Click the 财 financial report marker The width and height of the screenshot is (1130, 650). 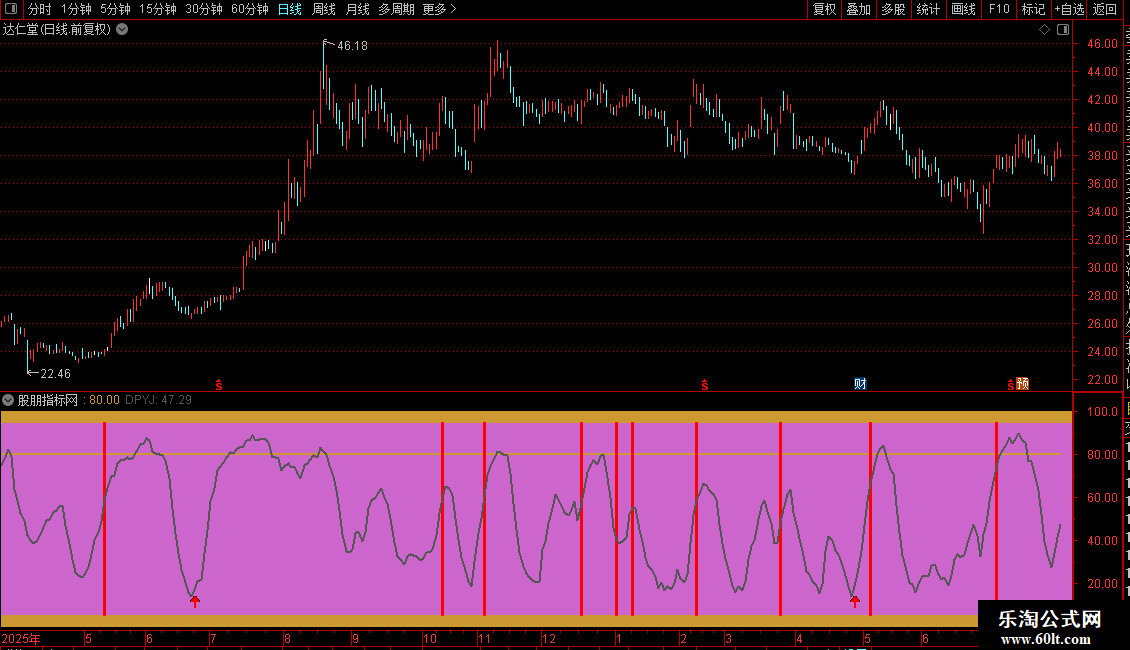coord(860,384)
